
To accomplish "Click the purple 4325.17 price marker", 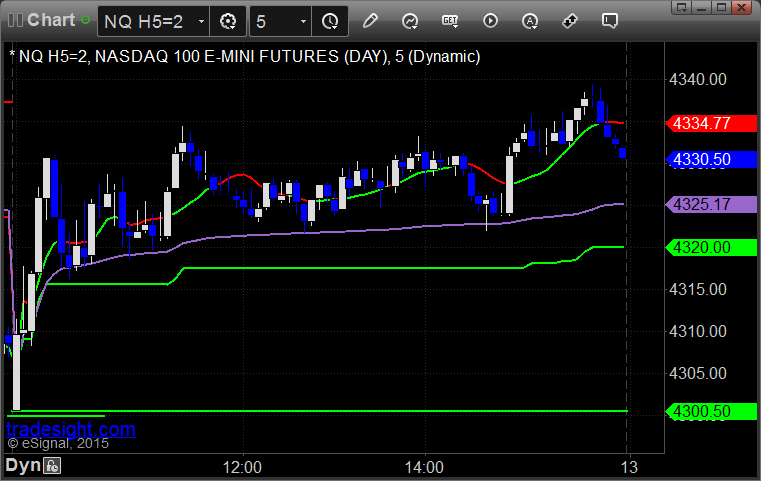I will coord(711,204).
